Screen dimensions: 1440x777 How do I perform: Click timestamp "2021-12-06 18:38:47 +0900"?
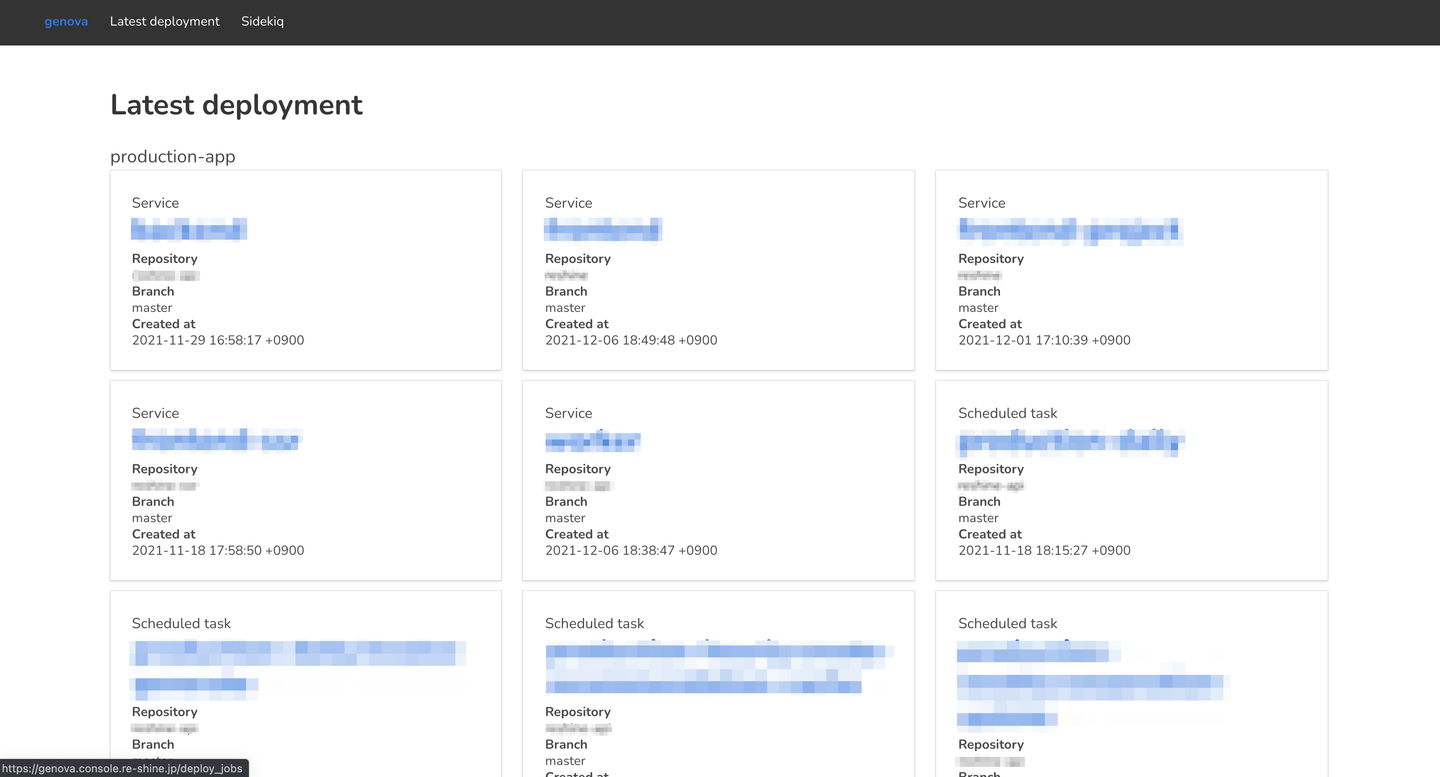pyautogui.click(x=631, y=550)
